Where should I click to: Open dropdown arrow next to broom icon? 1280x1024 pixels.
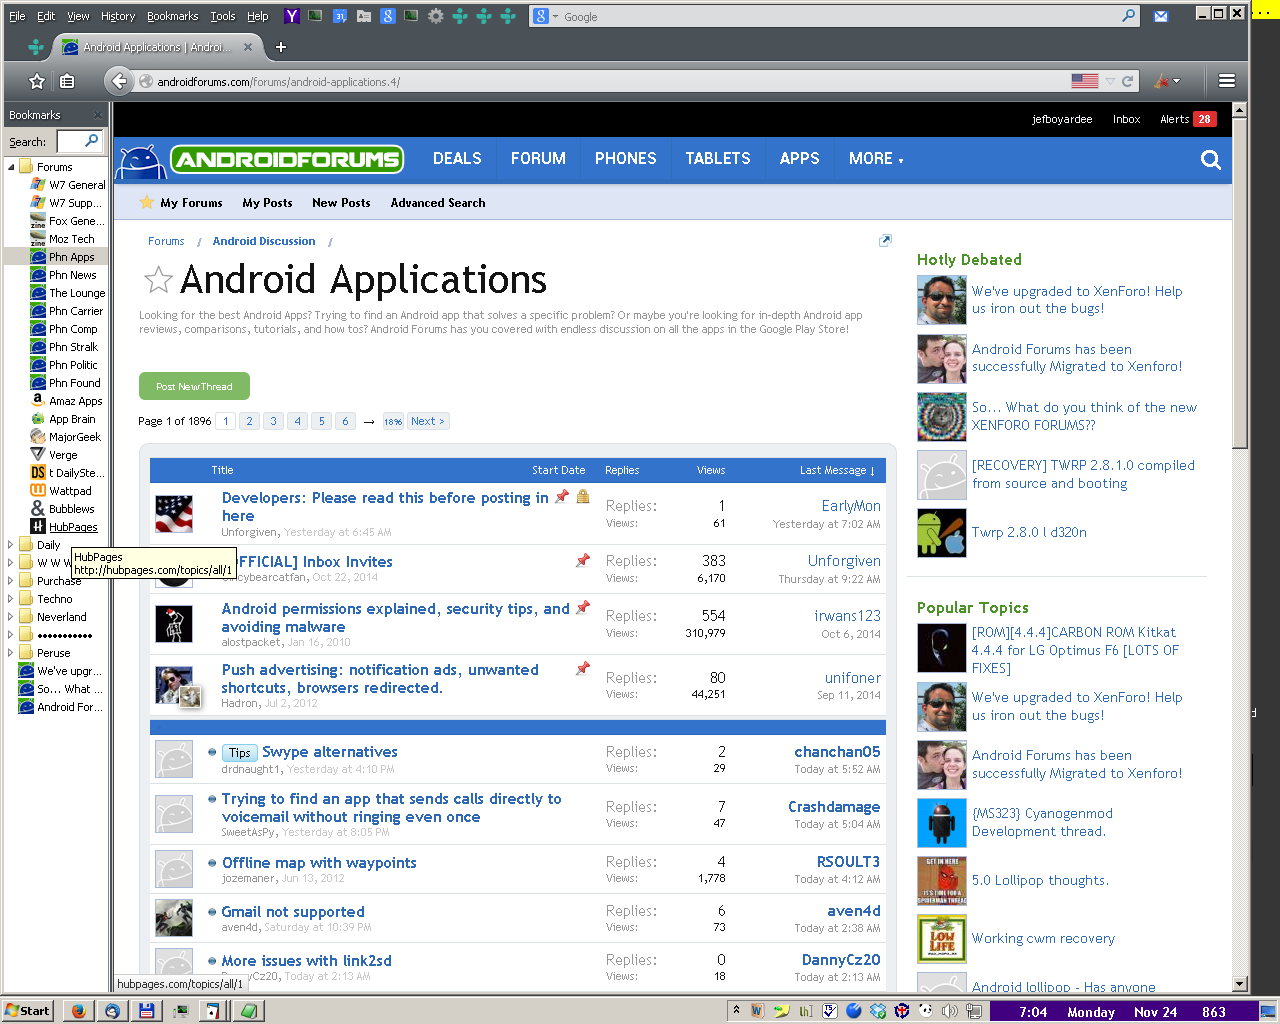pos(1177,81)
